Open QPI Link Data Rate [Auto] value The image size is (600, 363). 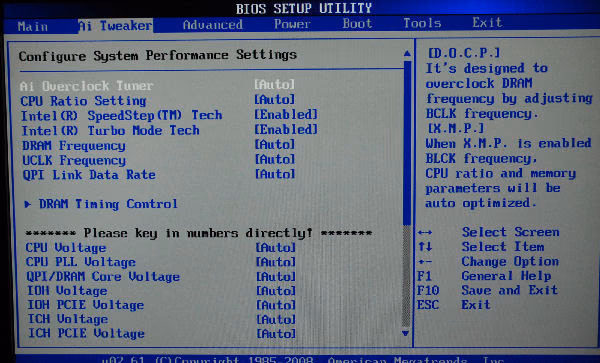point(275,174)
